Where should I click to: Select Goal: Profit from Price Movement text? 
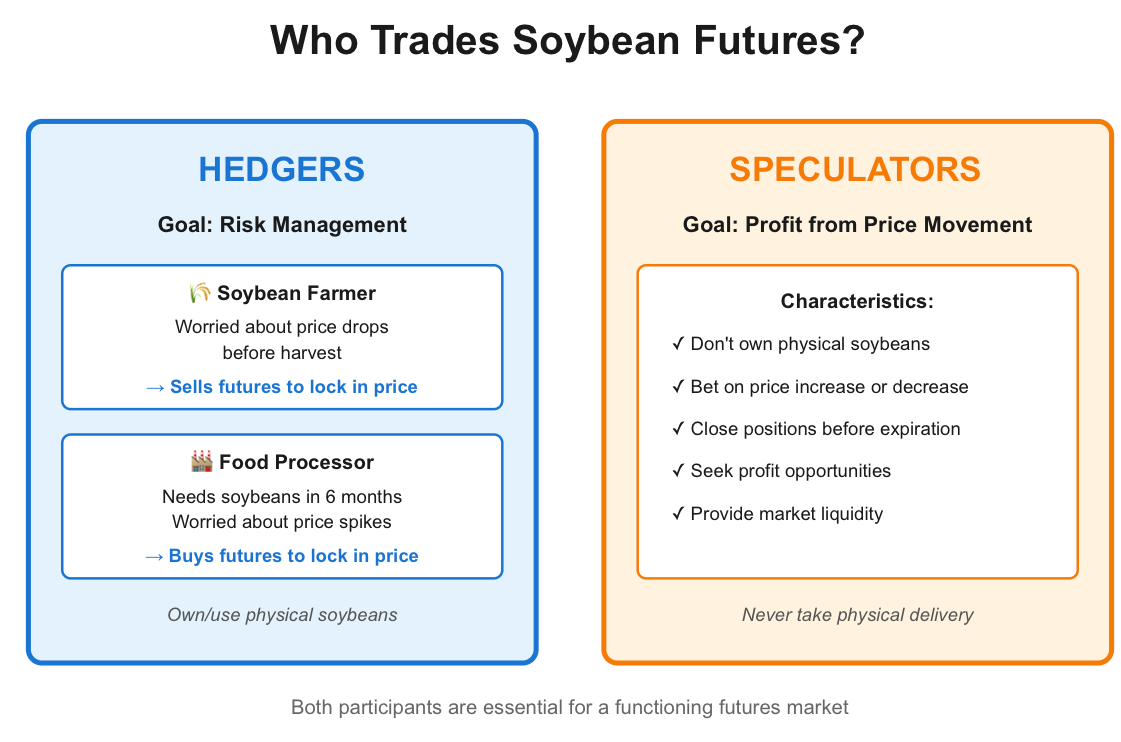(x=857, y=224)
